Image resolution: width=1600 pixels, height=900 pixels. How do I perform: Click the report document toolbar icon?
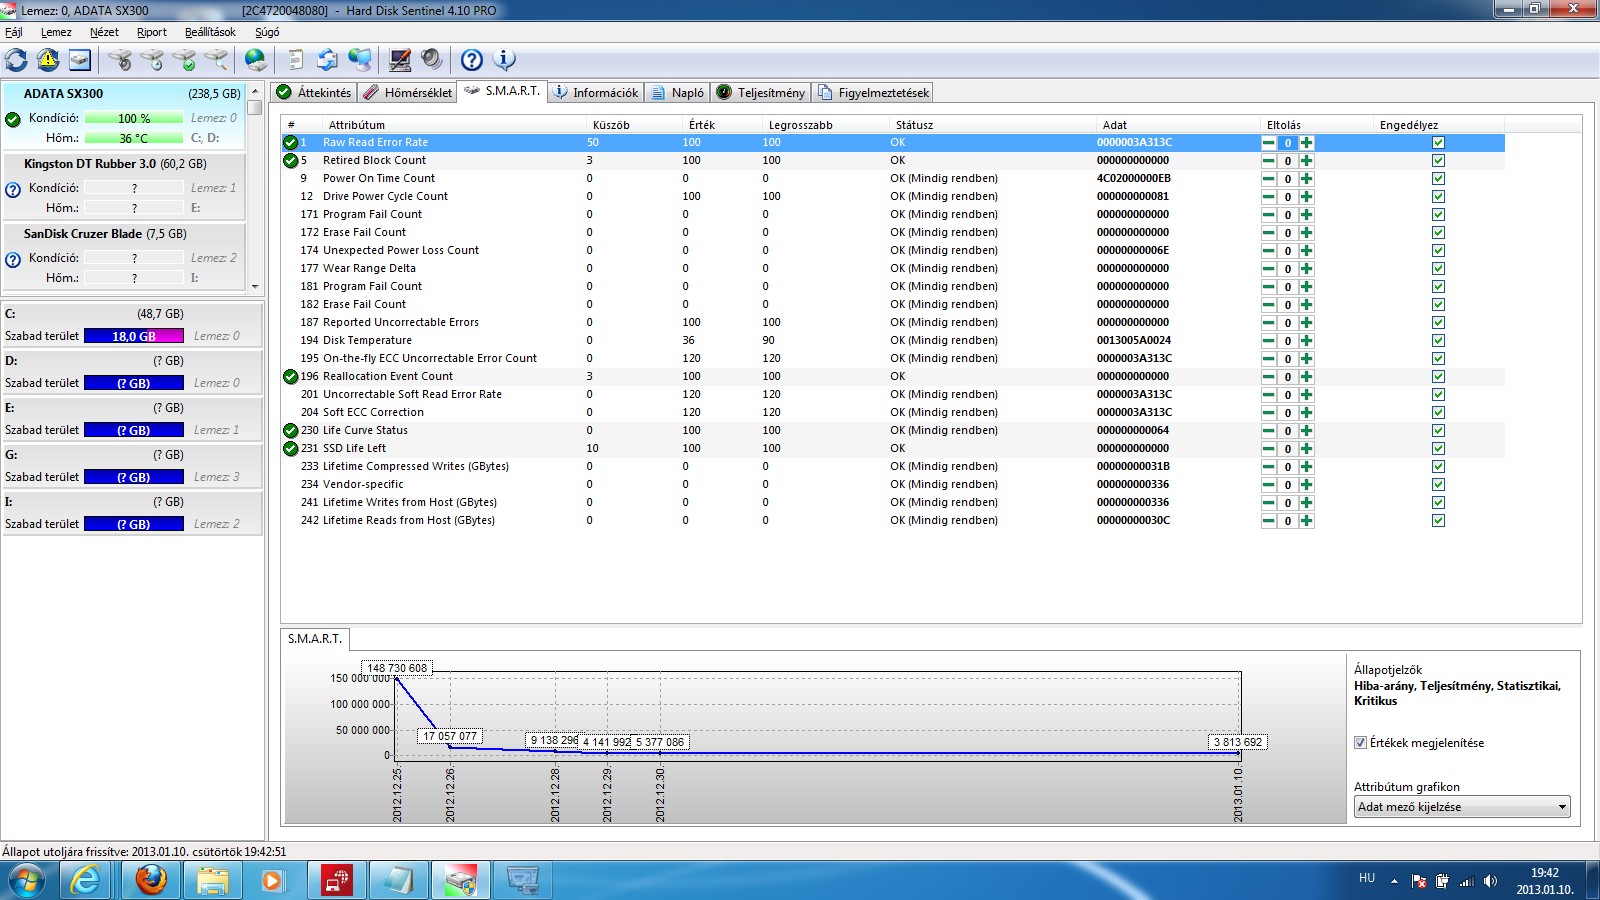pyautogui.click(x=296, y=60)
